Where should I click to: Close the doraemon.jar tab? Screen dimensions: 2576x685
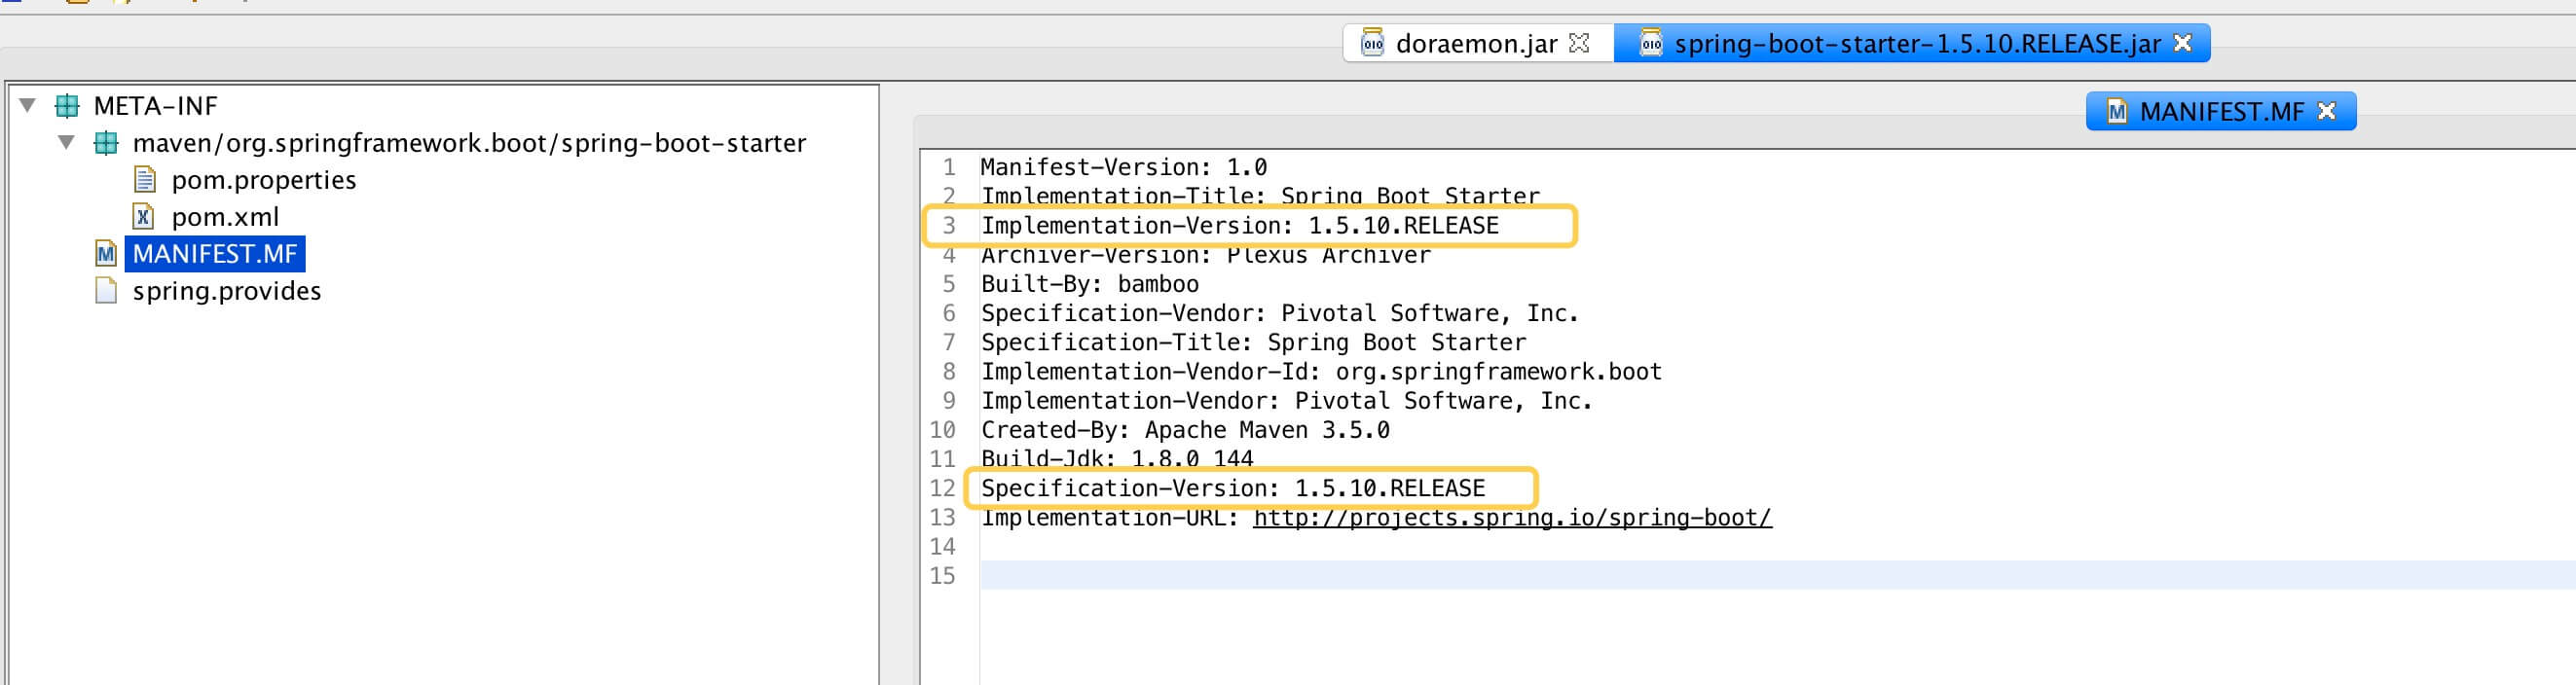(1579, 43)
